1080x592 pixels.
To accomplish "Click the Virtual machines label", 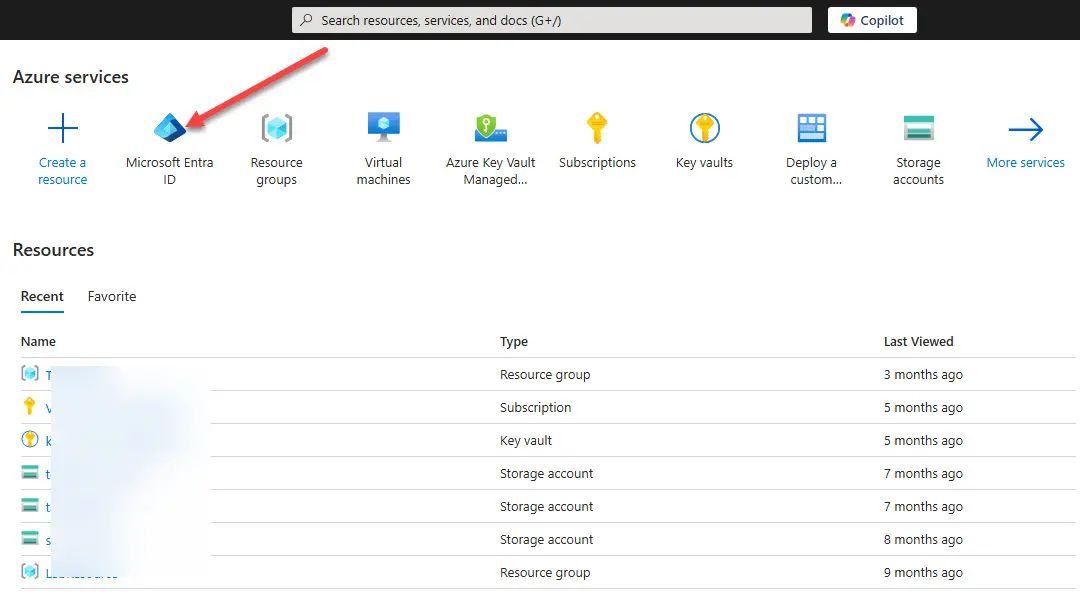I will [x=384, y=171].
